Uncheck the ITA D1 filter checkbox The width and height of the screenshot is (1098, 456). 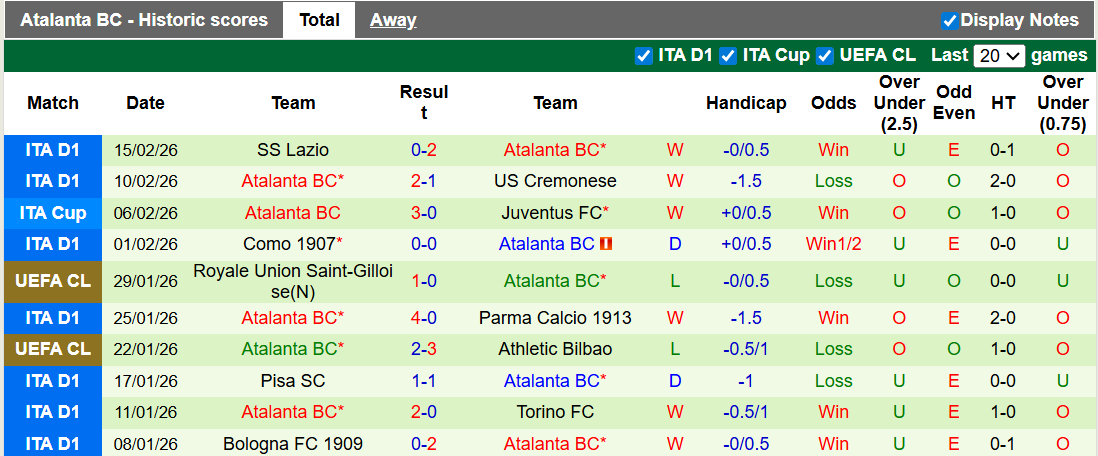644,56
